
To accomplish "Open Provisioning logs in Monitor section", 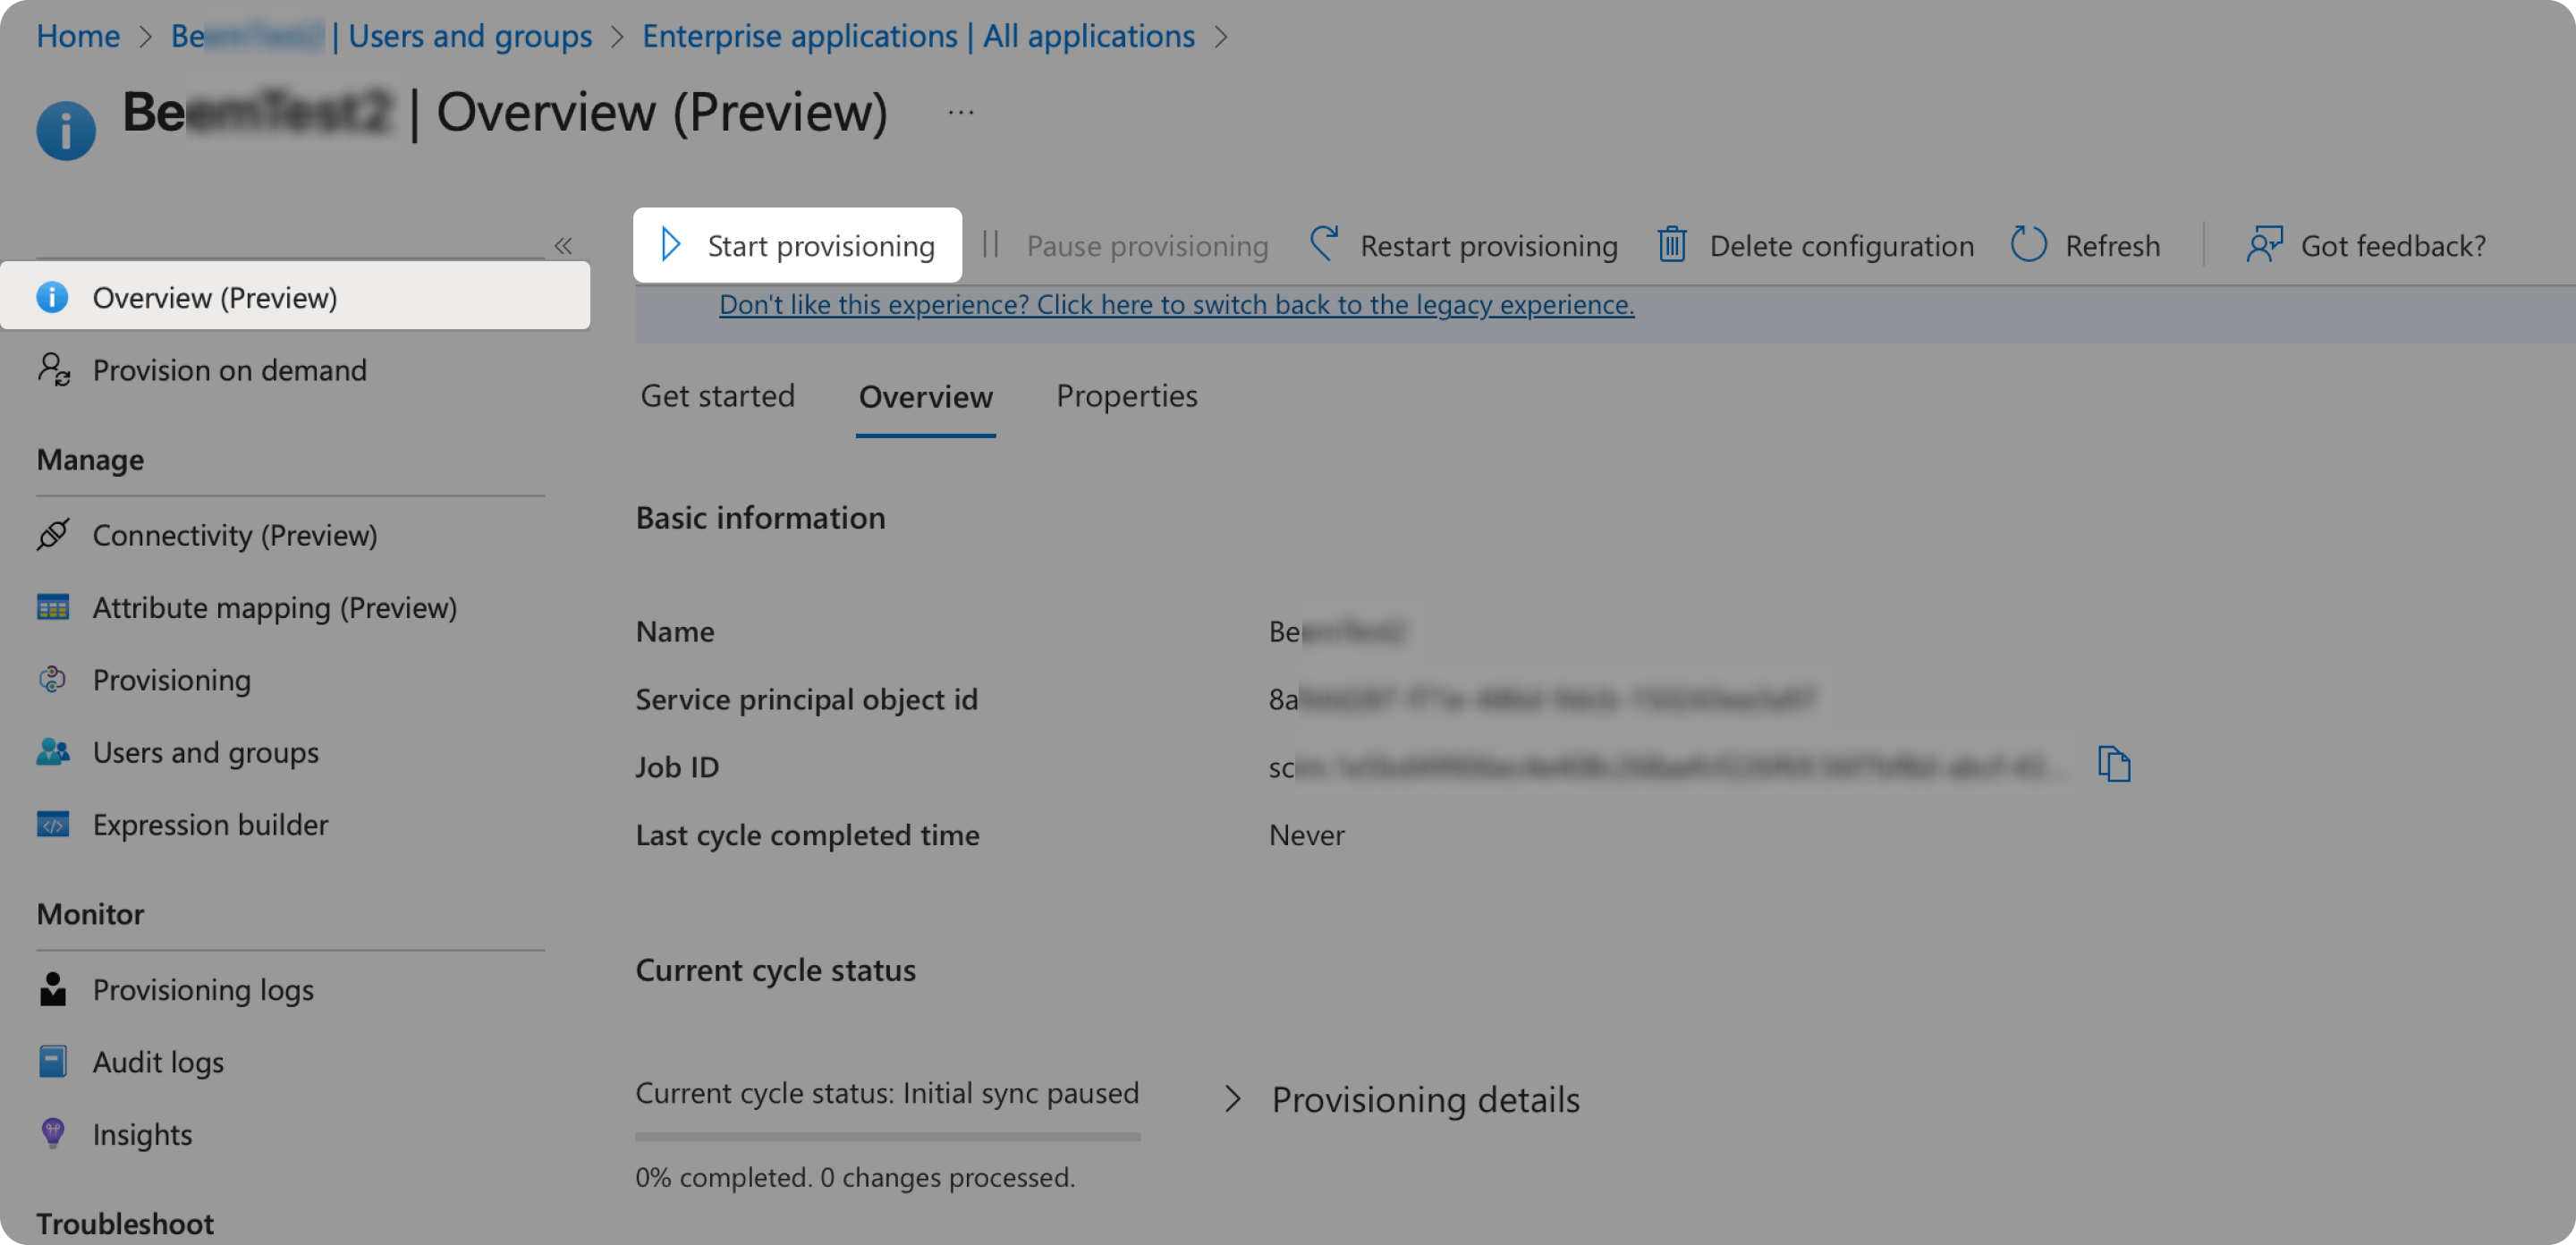I will point(203,989).
